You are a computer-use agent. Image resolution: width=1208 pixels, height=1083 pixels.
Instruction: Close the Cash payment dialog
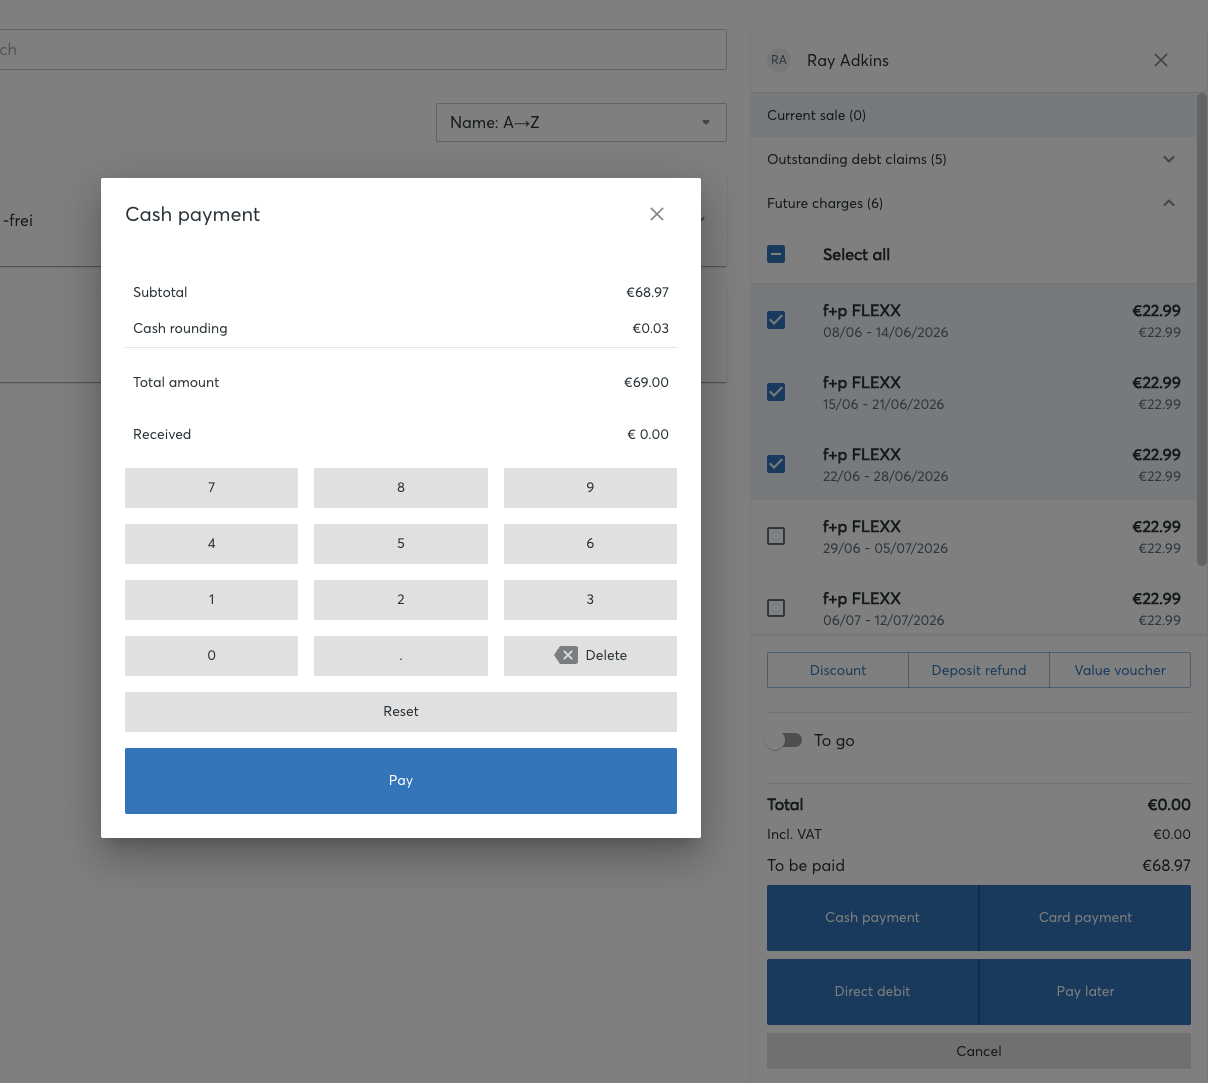click(657, 214)
